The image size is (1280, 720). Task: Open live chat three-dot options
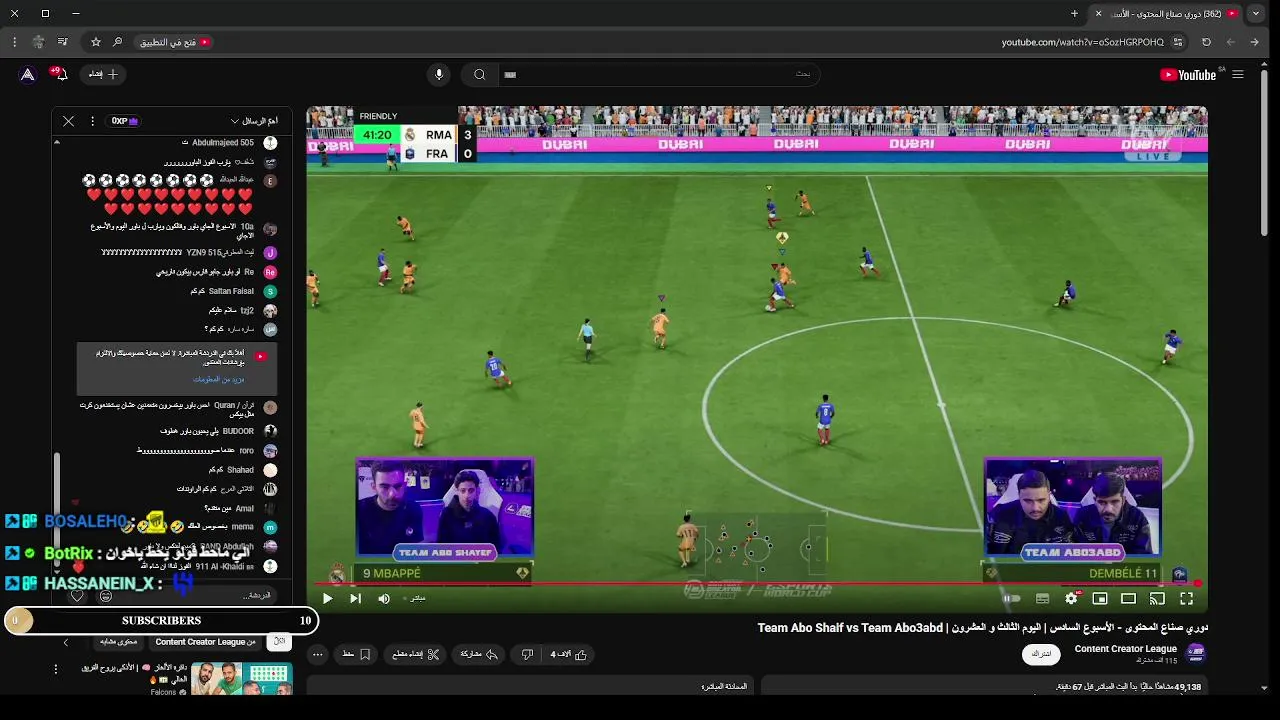pos(92,121)
